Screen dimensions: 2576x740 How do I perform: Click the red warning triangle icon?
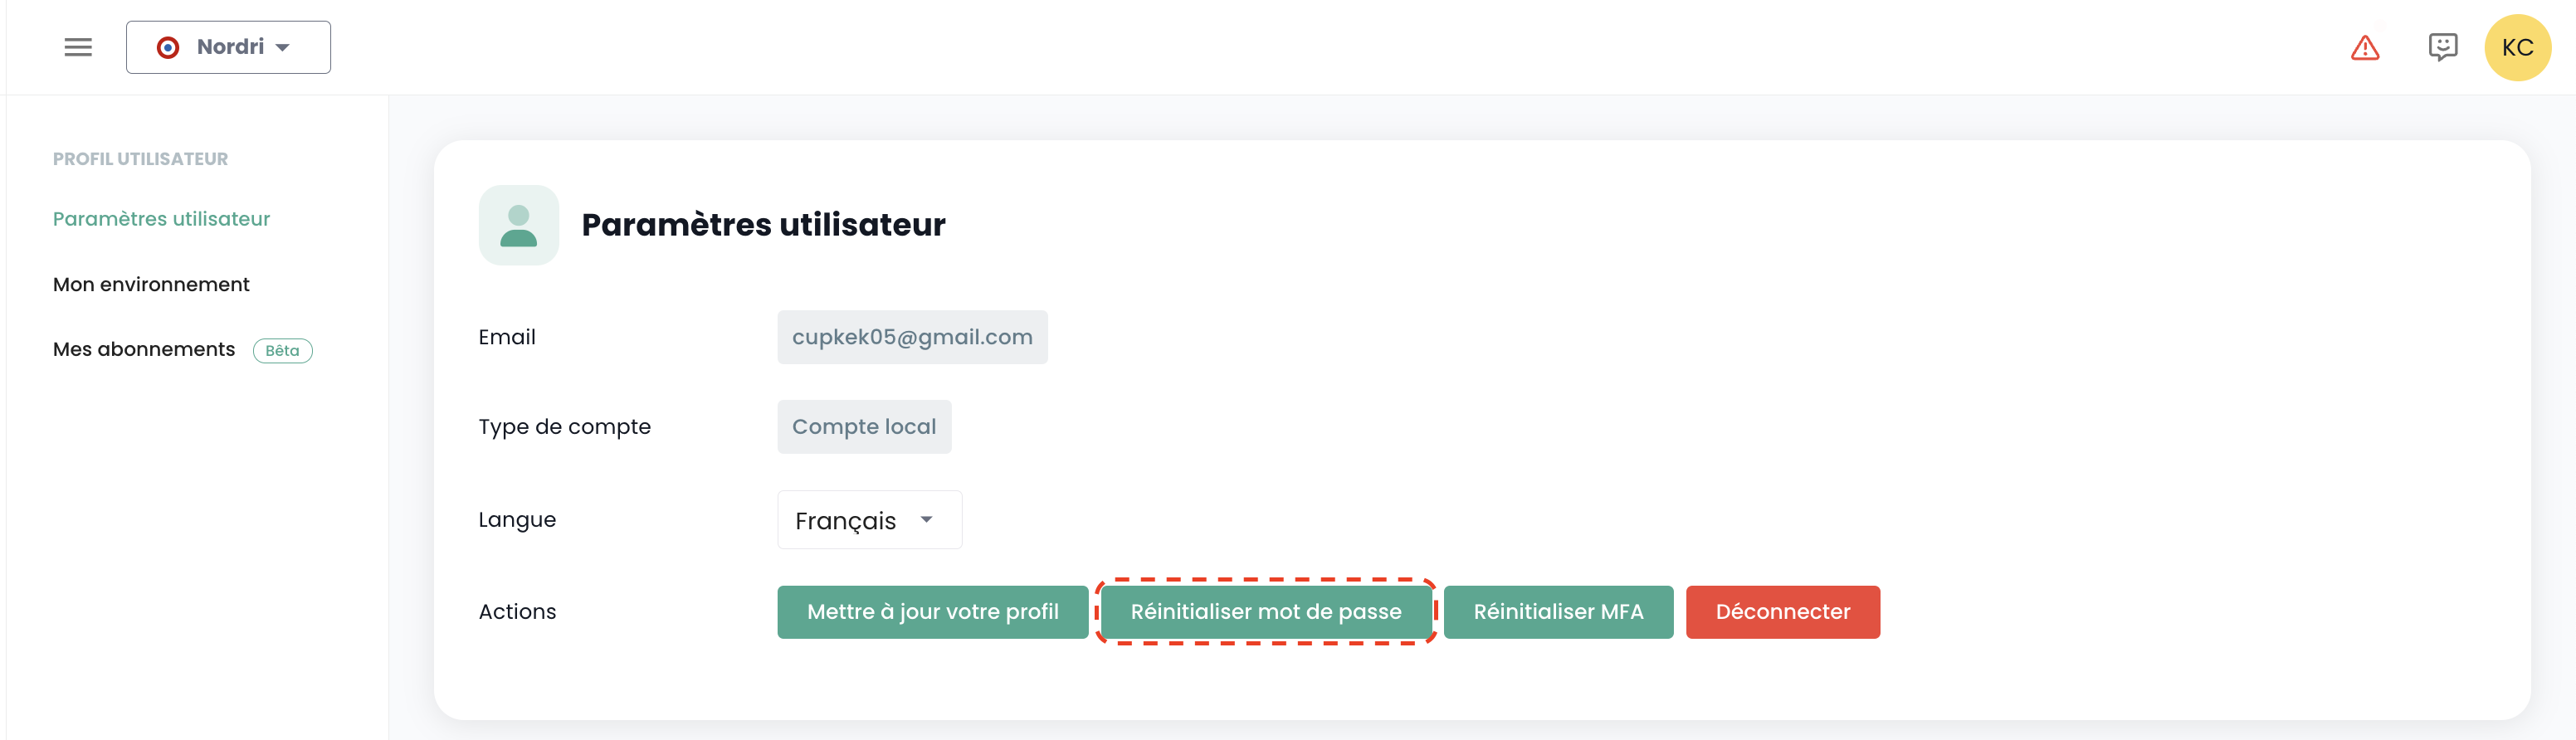(2365, 48)
